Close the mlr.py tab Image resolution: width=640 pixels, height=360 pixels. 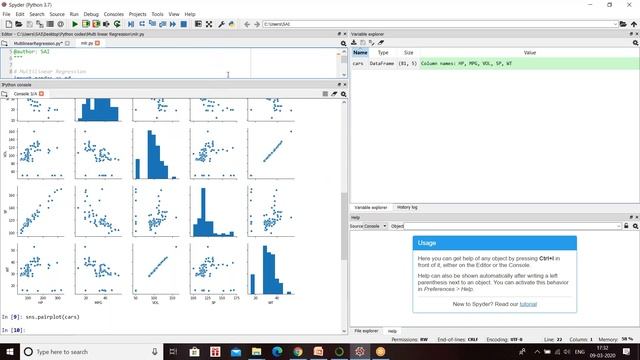[x=98, y=43]
